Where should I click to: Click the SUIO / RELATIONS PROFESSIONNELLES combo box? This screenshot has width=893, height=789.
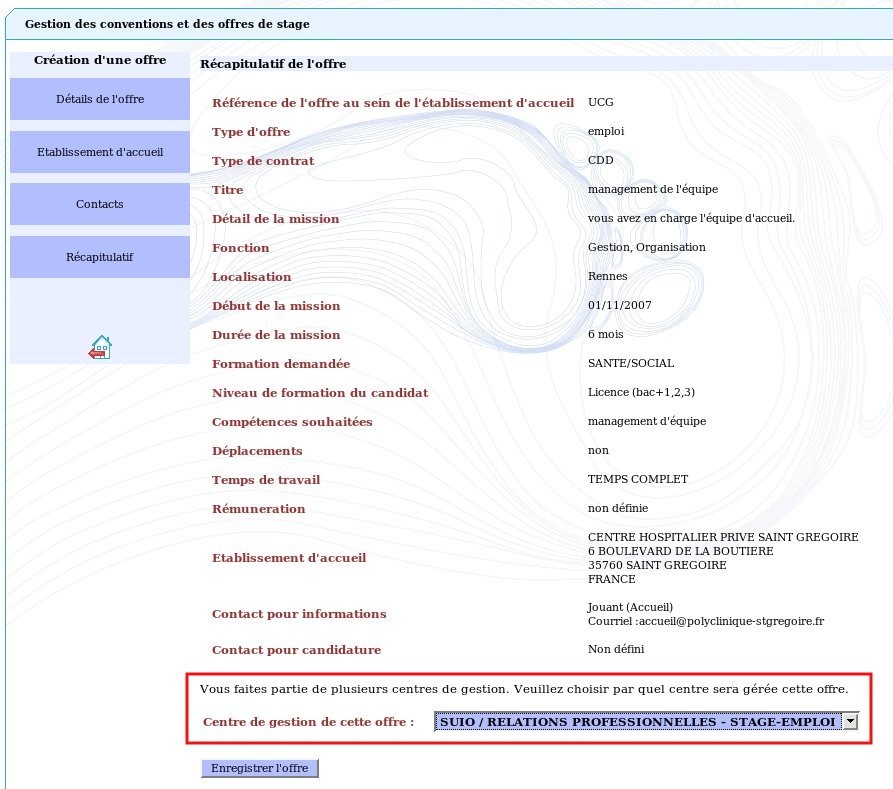click(637, 721)
